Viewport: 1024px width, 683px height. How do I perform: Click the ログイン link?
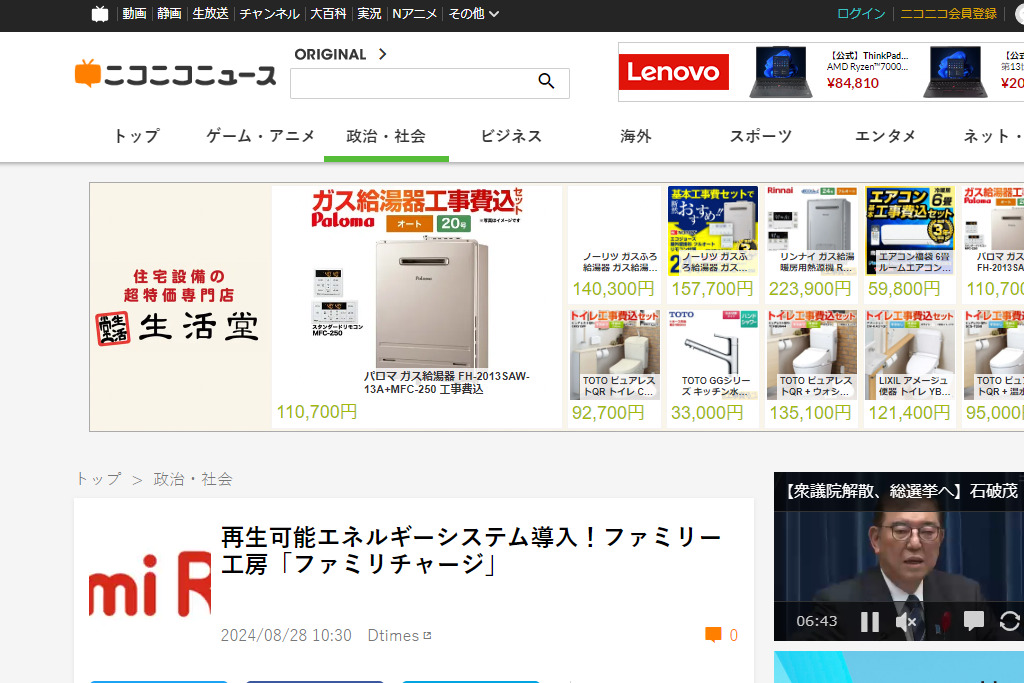pyautogui.click(x=861, y=14)
